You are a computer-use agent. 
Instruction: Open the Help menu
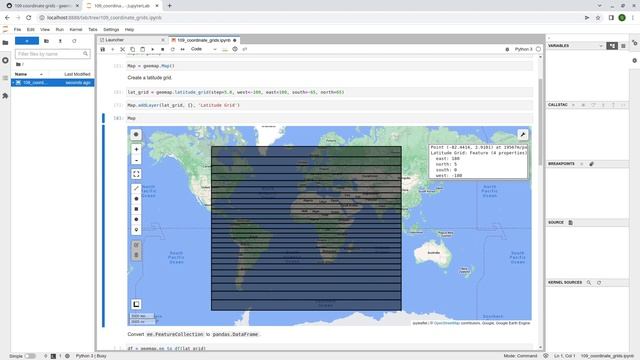129,29
